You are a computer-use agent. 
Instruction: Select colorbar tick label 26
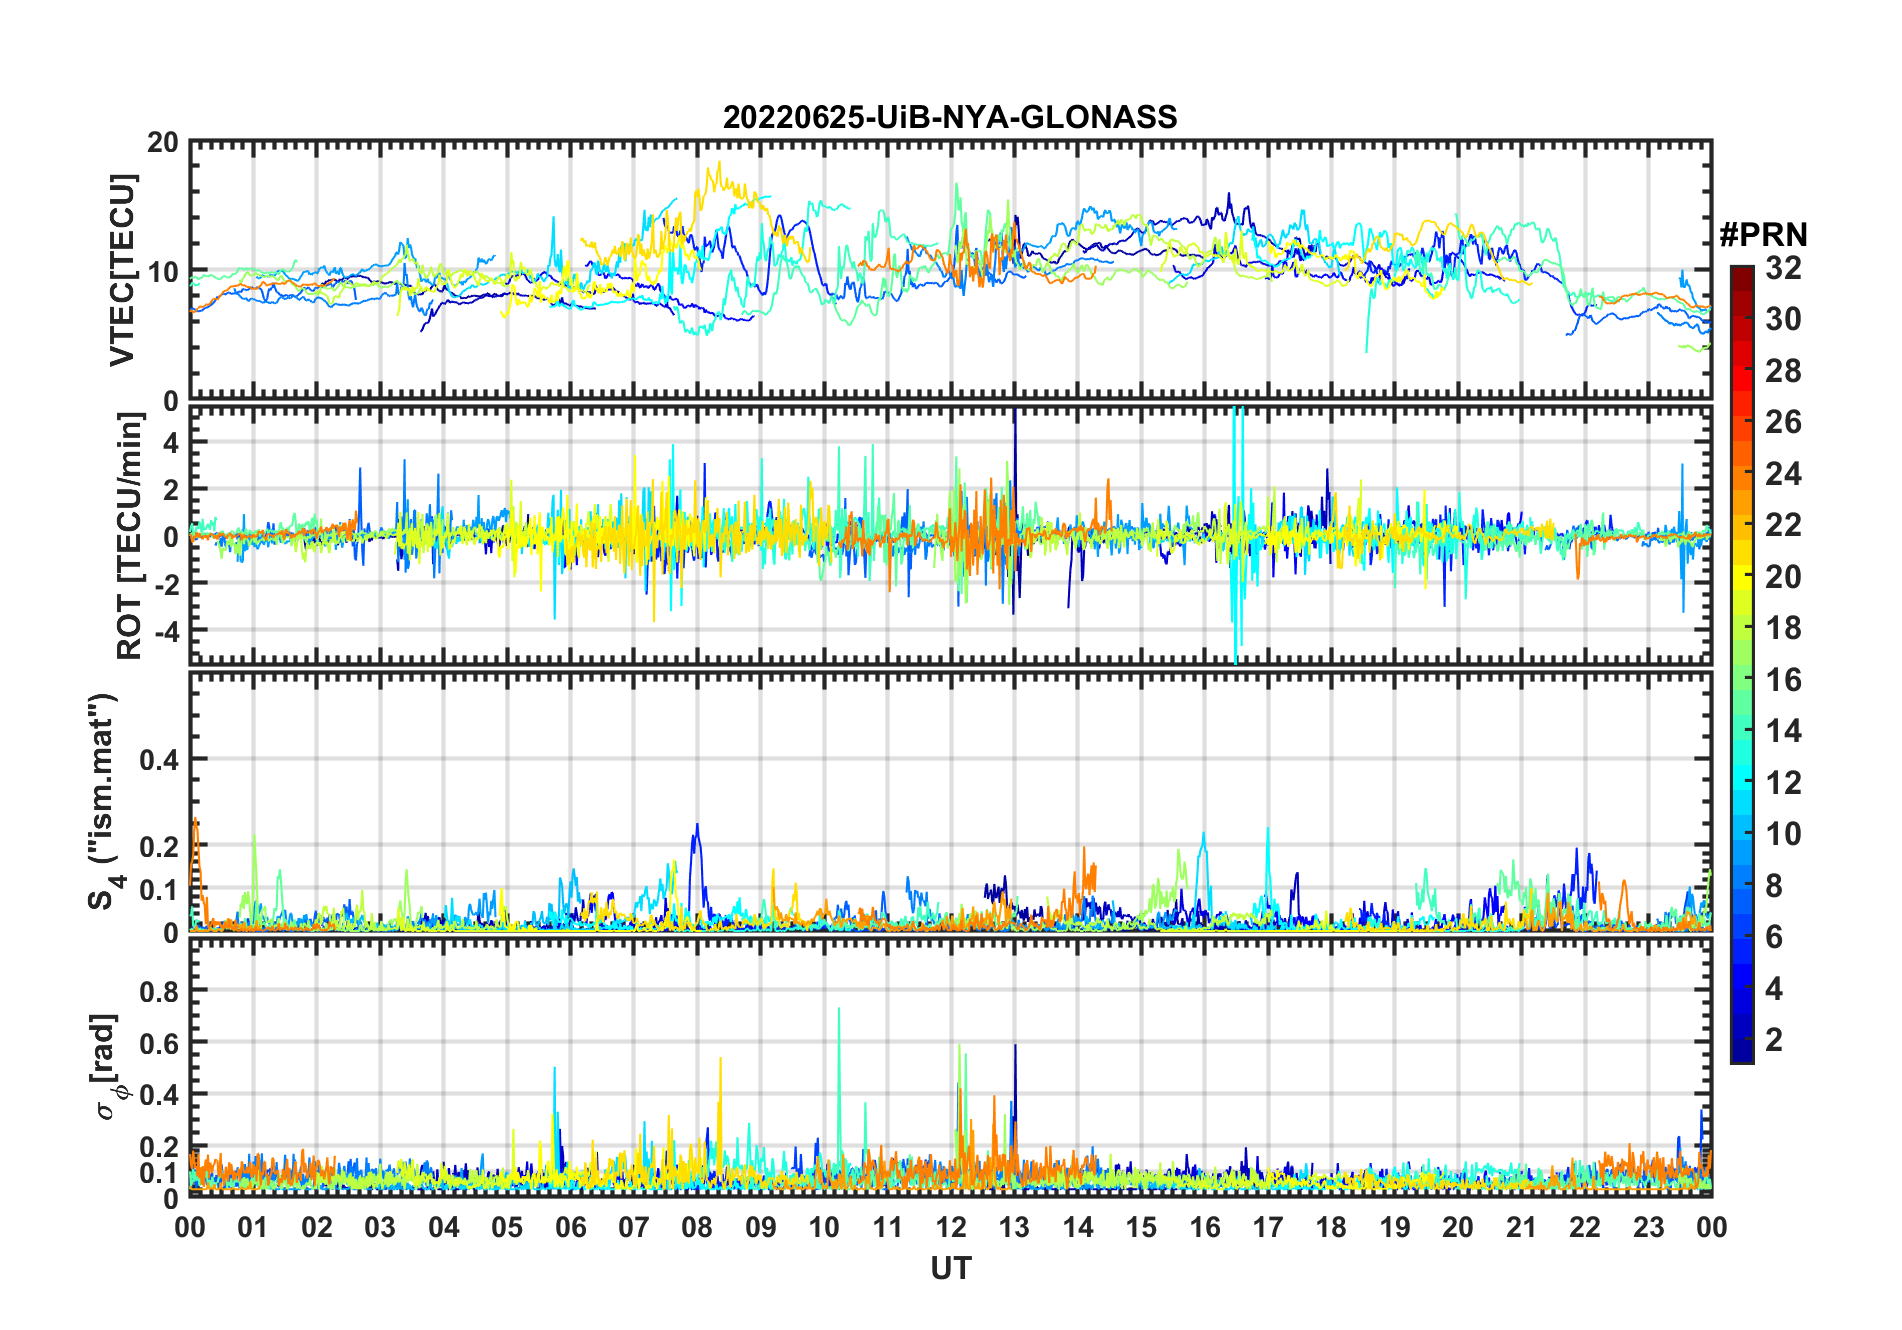point(1783,422)
